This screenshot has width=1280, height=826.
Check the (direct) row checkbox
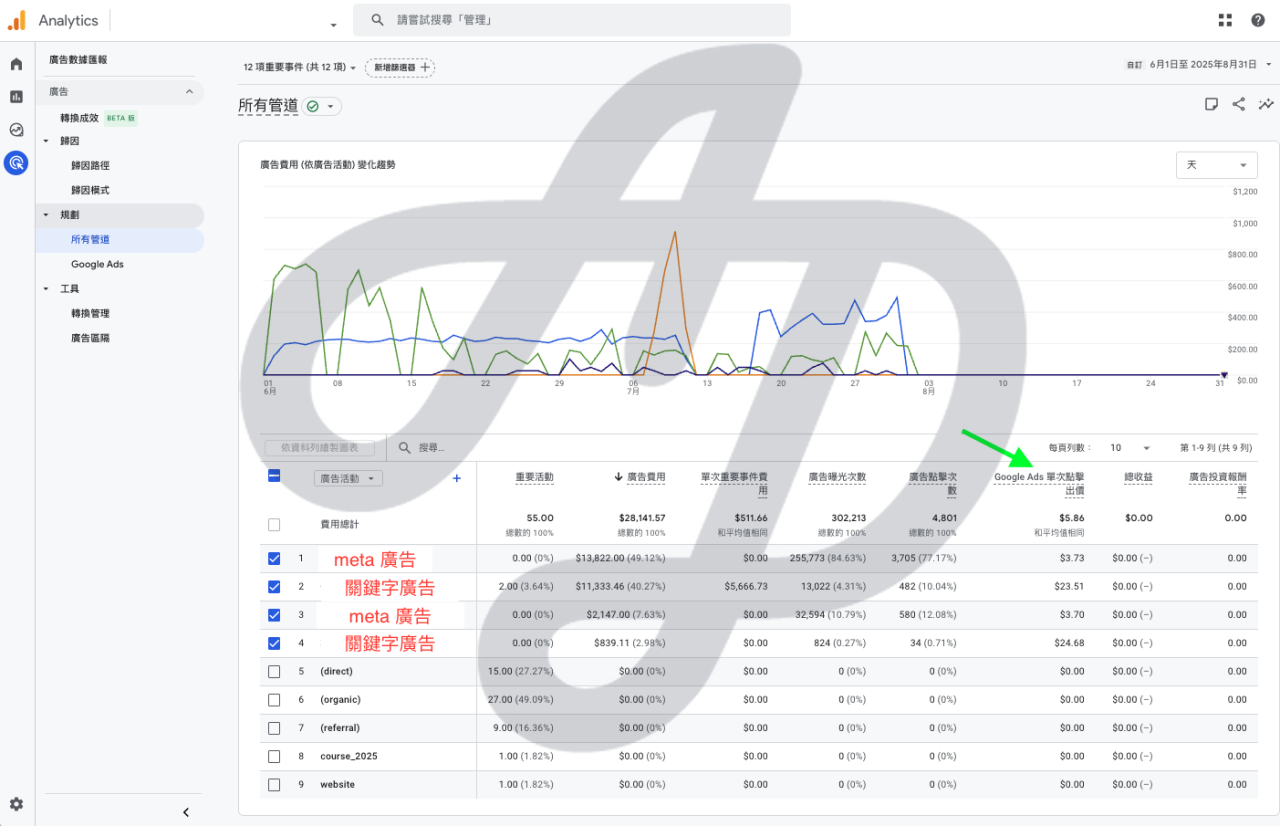[x=274, y=672]
